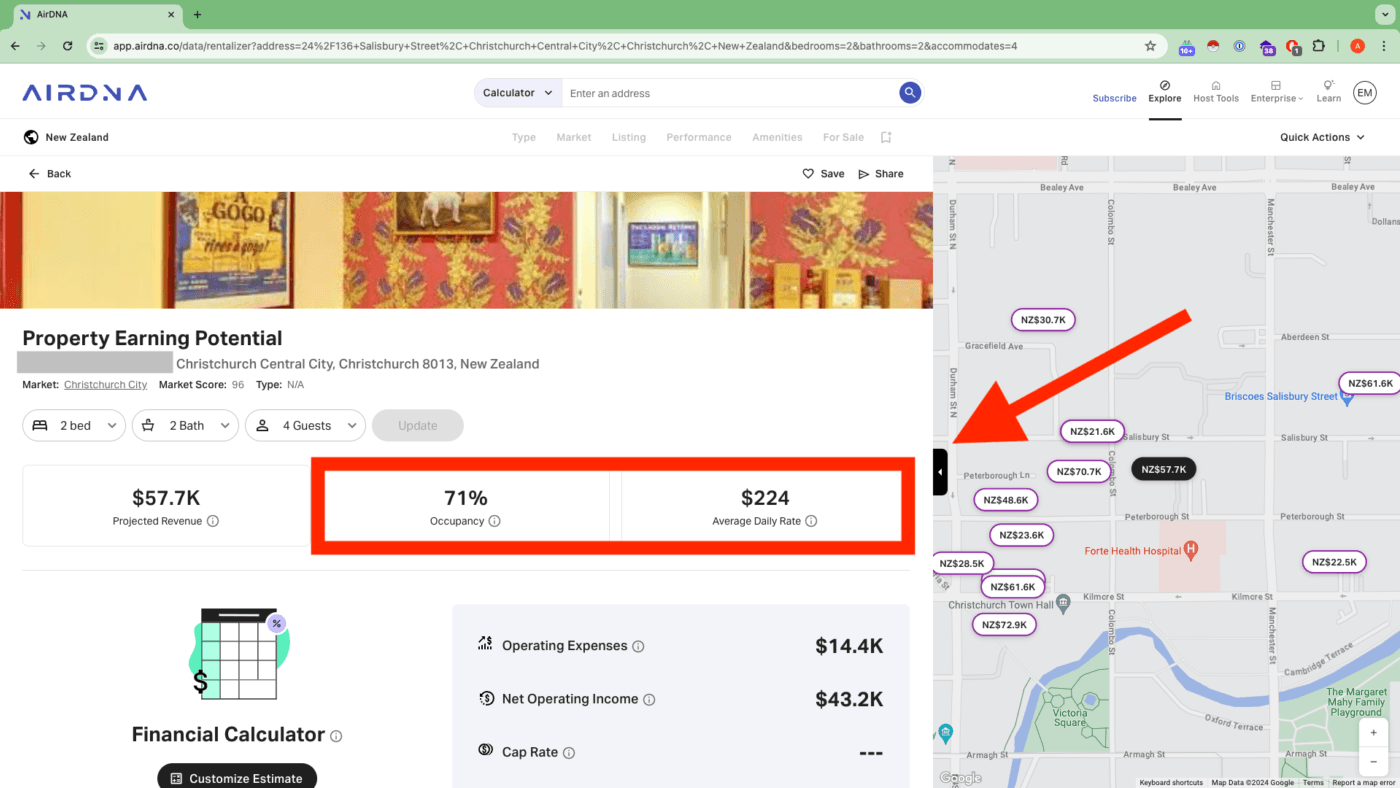This screenshot has width=1400, height=788.
Task: Click the AirDNA logo
Action: pos(84,91)
